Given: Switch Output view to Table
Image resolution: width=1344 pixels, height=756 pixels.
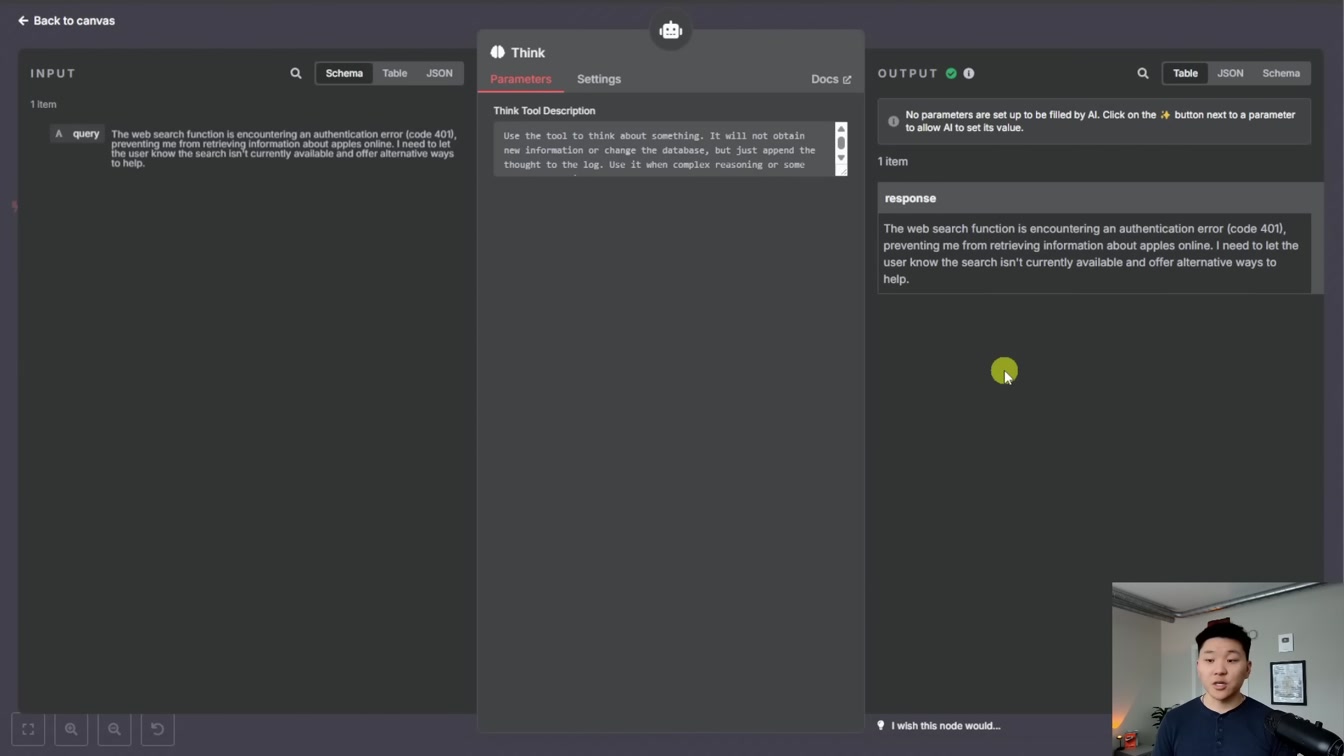Looking at the screenshot, I should (x=1185, y=73).
